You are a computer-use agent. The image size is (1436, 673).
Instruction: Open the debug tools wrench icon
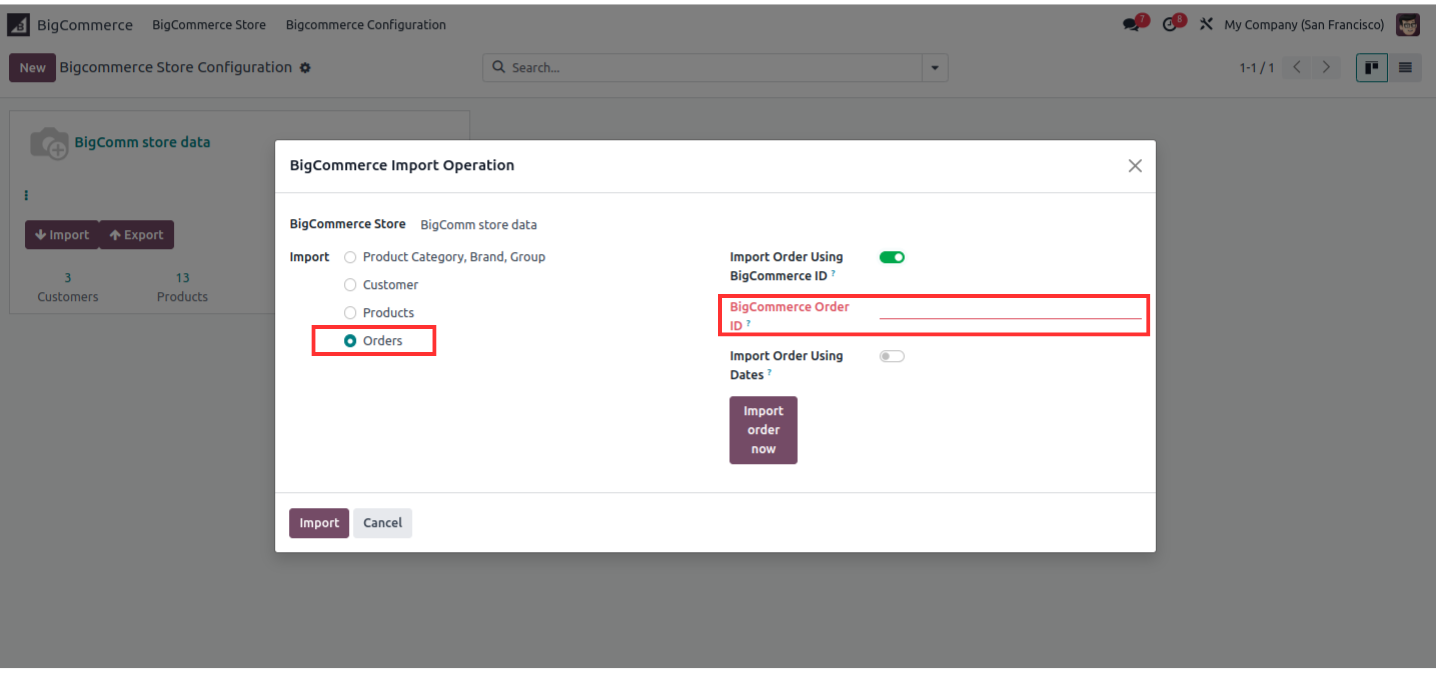tap(1206, 25)
